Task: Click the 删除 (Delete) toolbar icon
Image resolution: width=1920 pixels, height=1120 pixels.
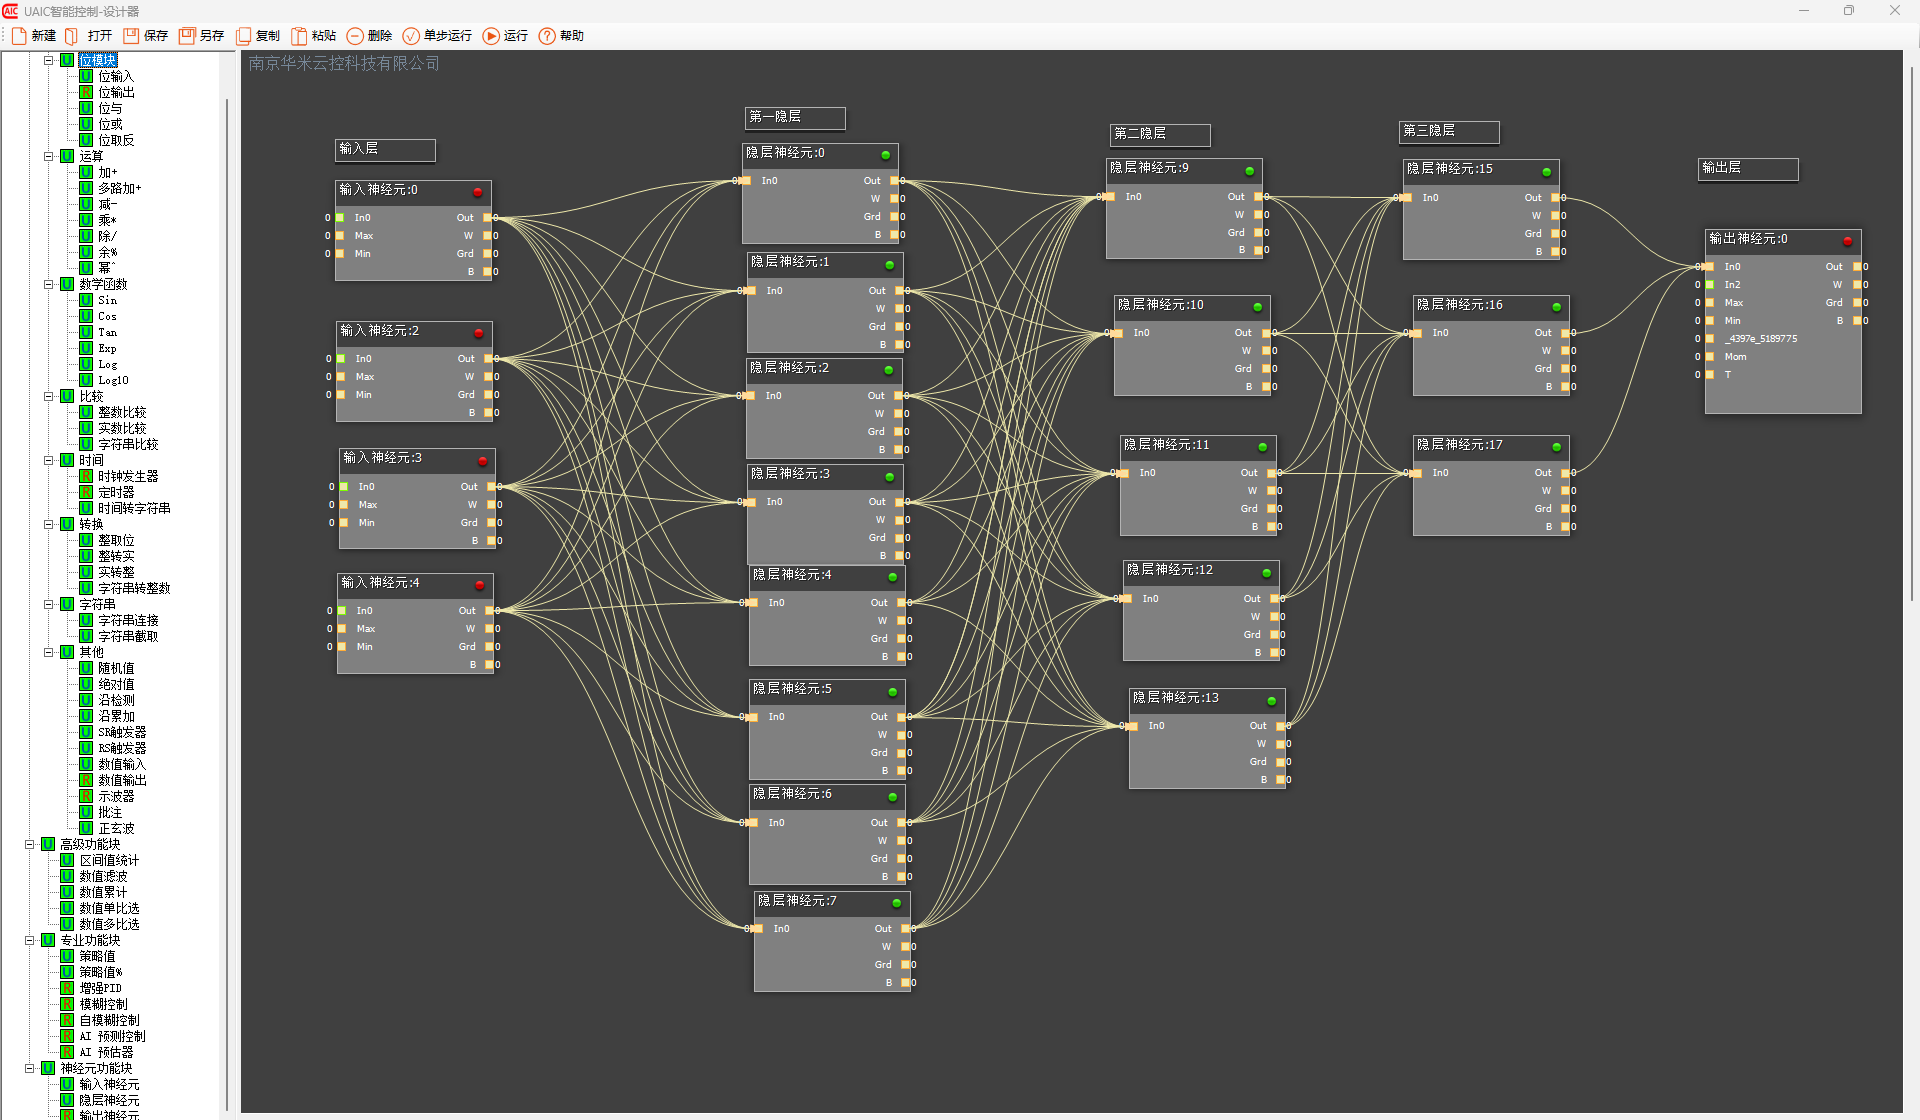Action: 355,36
